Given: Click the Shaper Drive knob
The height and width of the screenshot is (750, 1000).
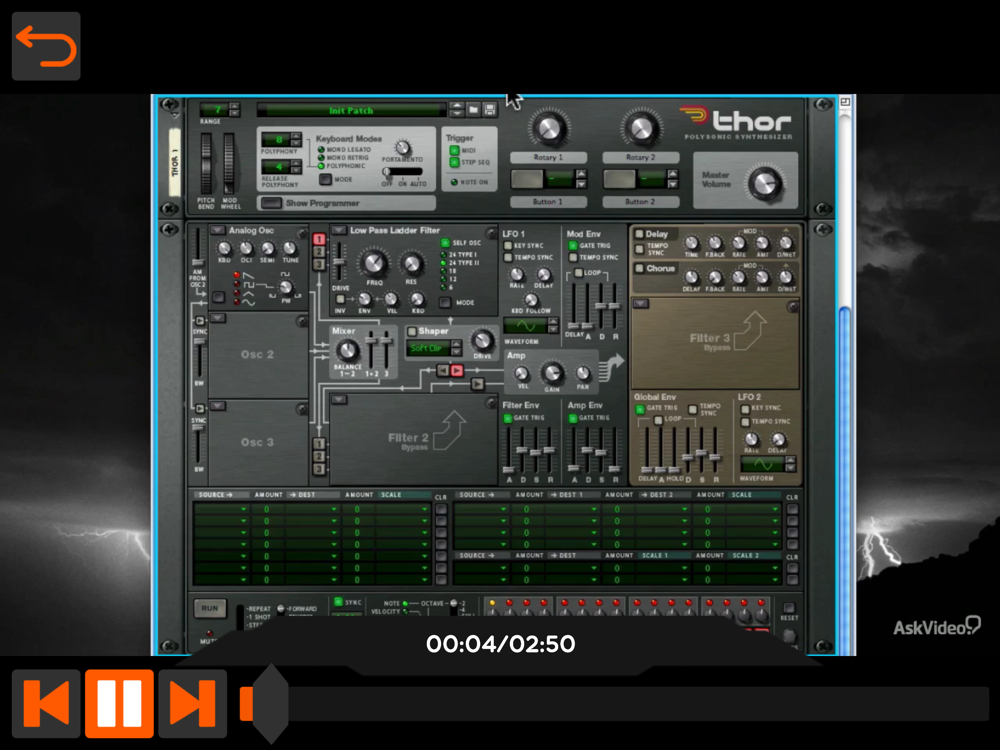Looking at the screenshot, I should 483,341.
